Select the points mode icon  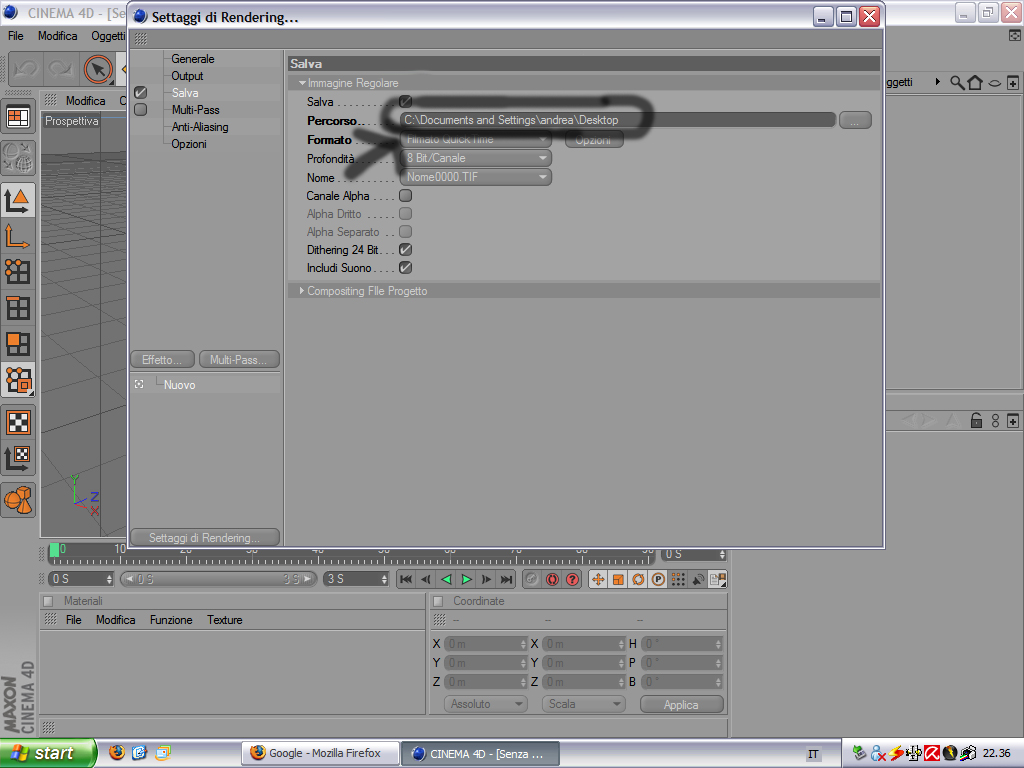pos(18,271)
